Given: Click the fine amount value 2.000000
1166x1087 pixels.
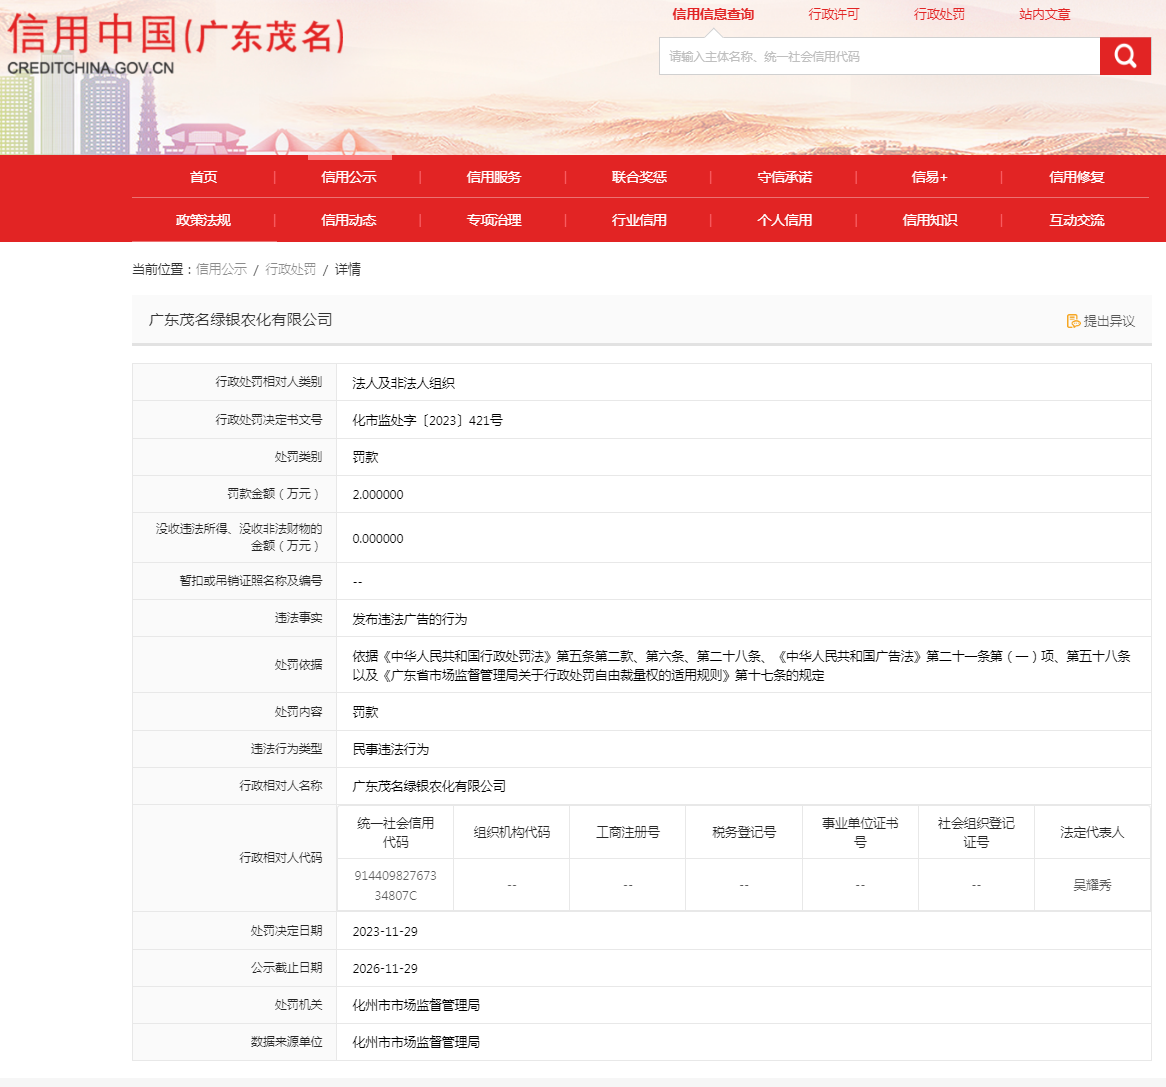Looking at the screenshot, I should tap(378, 494).
